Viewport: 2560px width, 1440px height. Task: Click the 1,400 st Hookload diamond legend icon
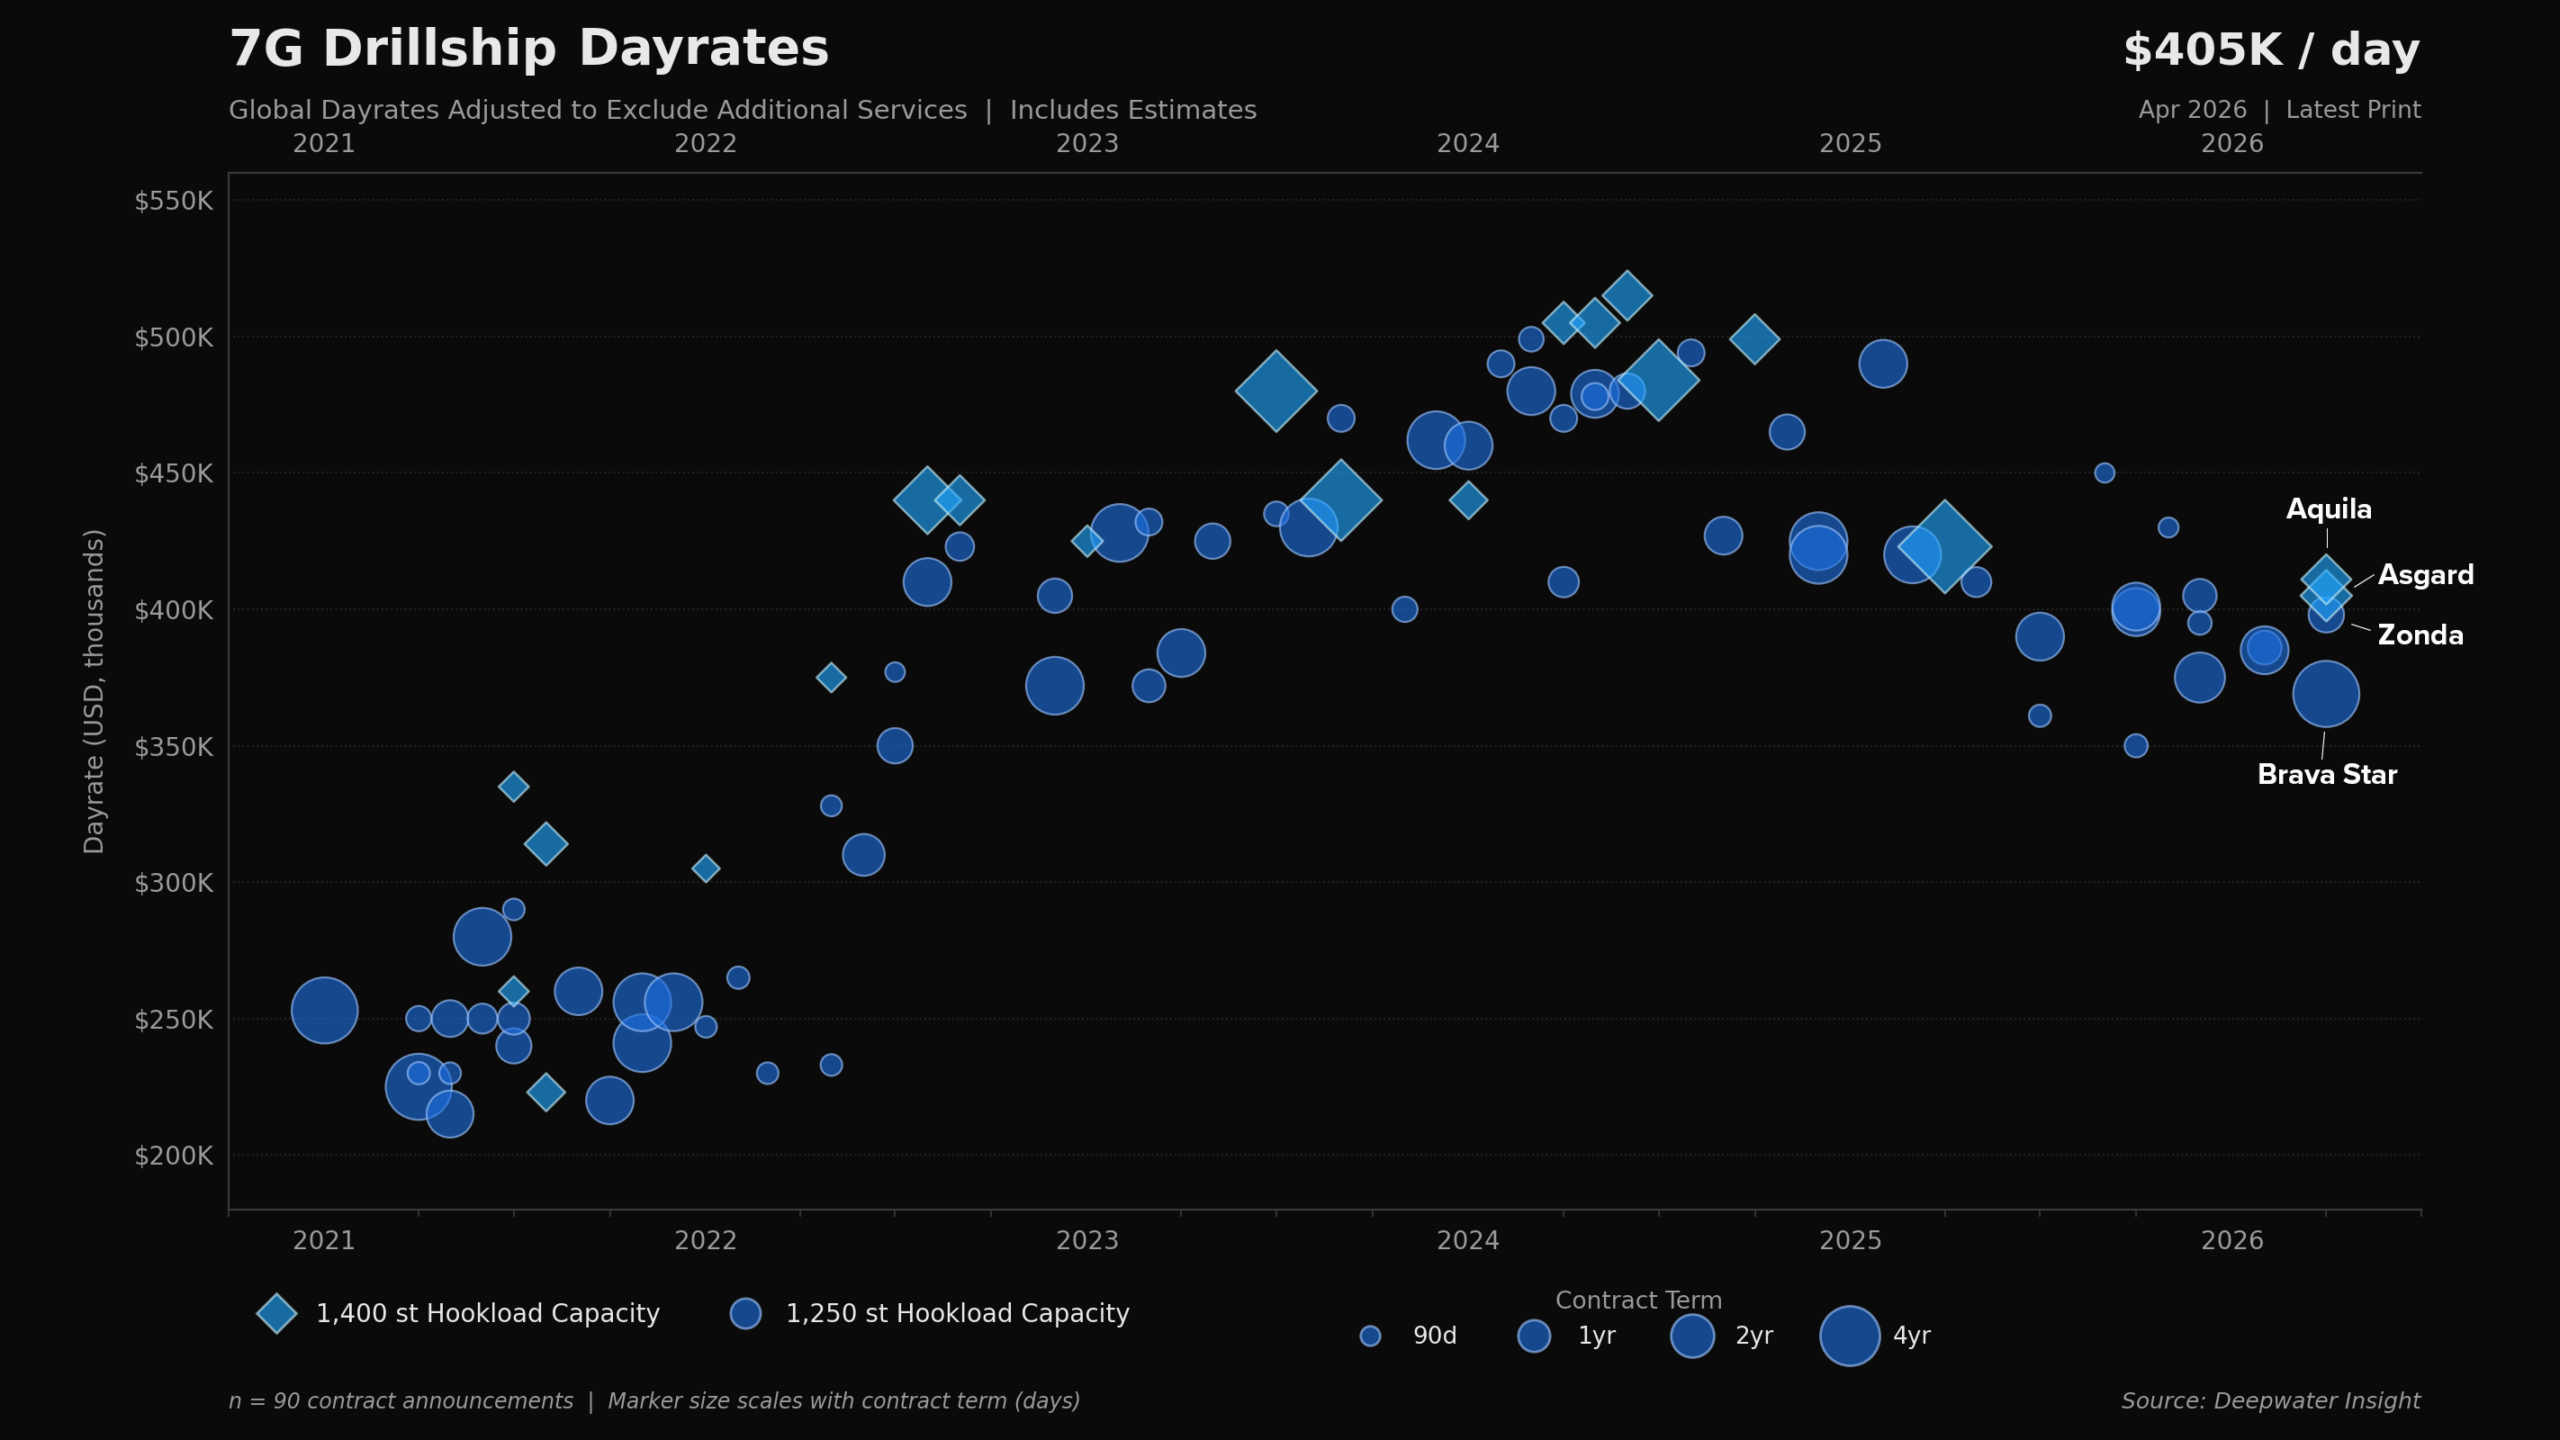tap(277, 1313)
